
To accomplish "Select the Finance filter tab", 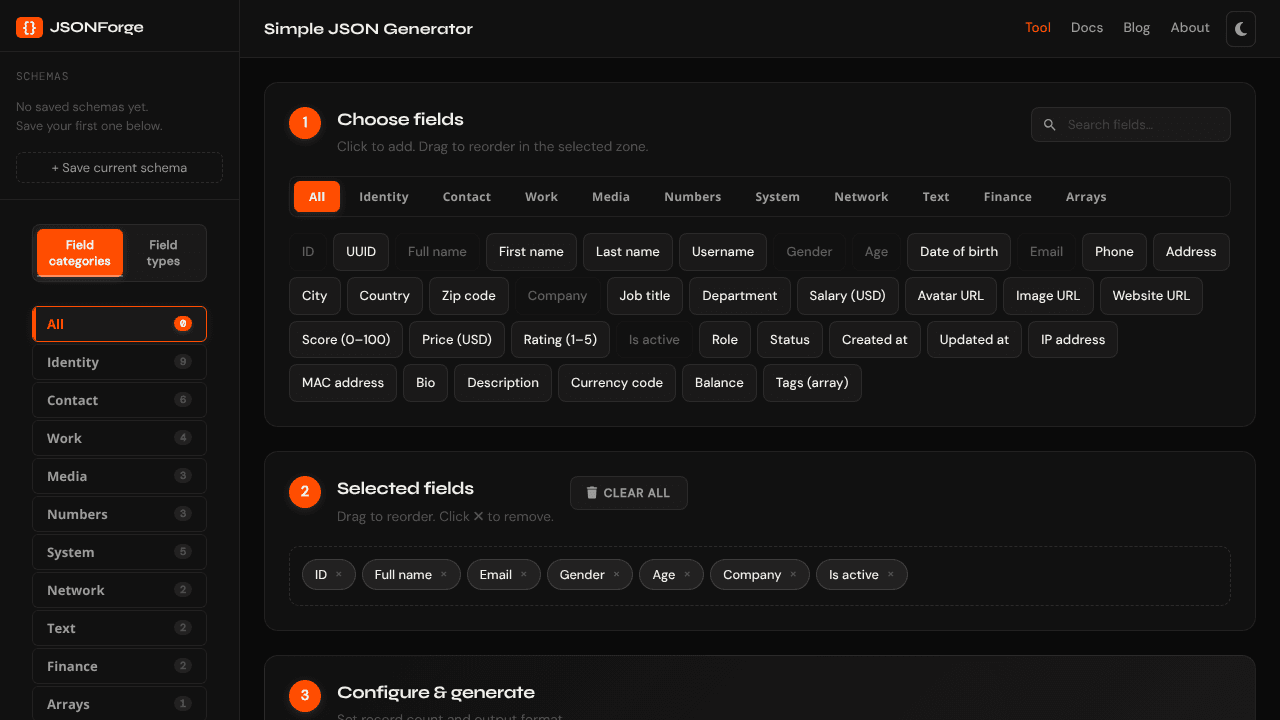I will coord(1008,197).
